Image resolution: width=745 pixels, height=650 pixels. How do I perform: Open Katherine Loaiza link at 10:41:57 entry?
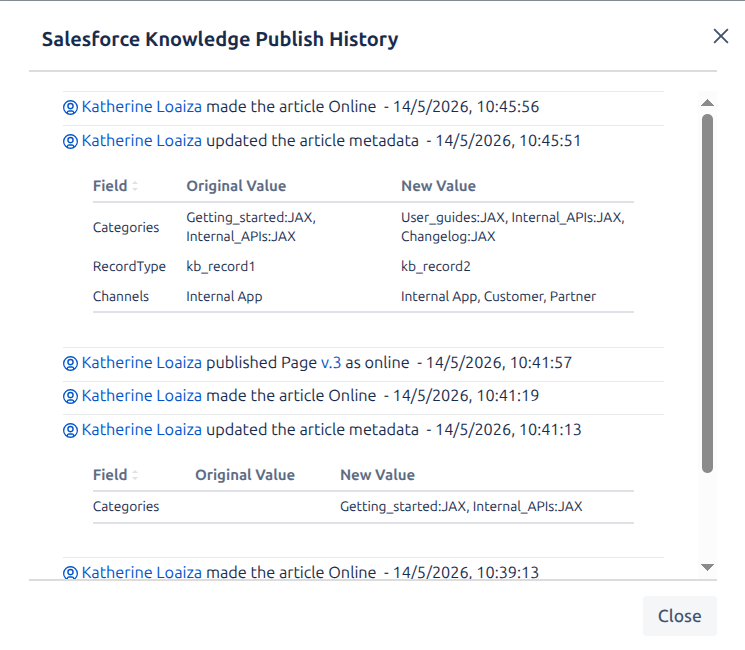click(x=142, y=363)
